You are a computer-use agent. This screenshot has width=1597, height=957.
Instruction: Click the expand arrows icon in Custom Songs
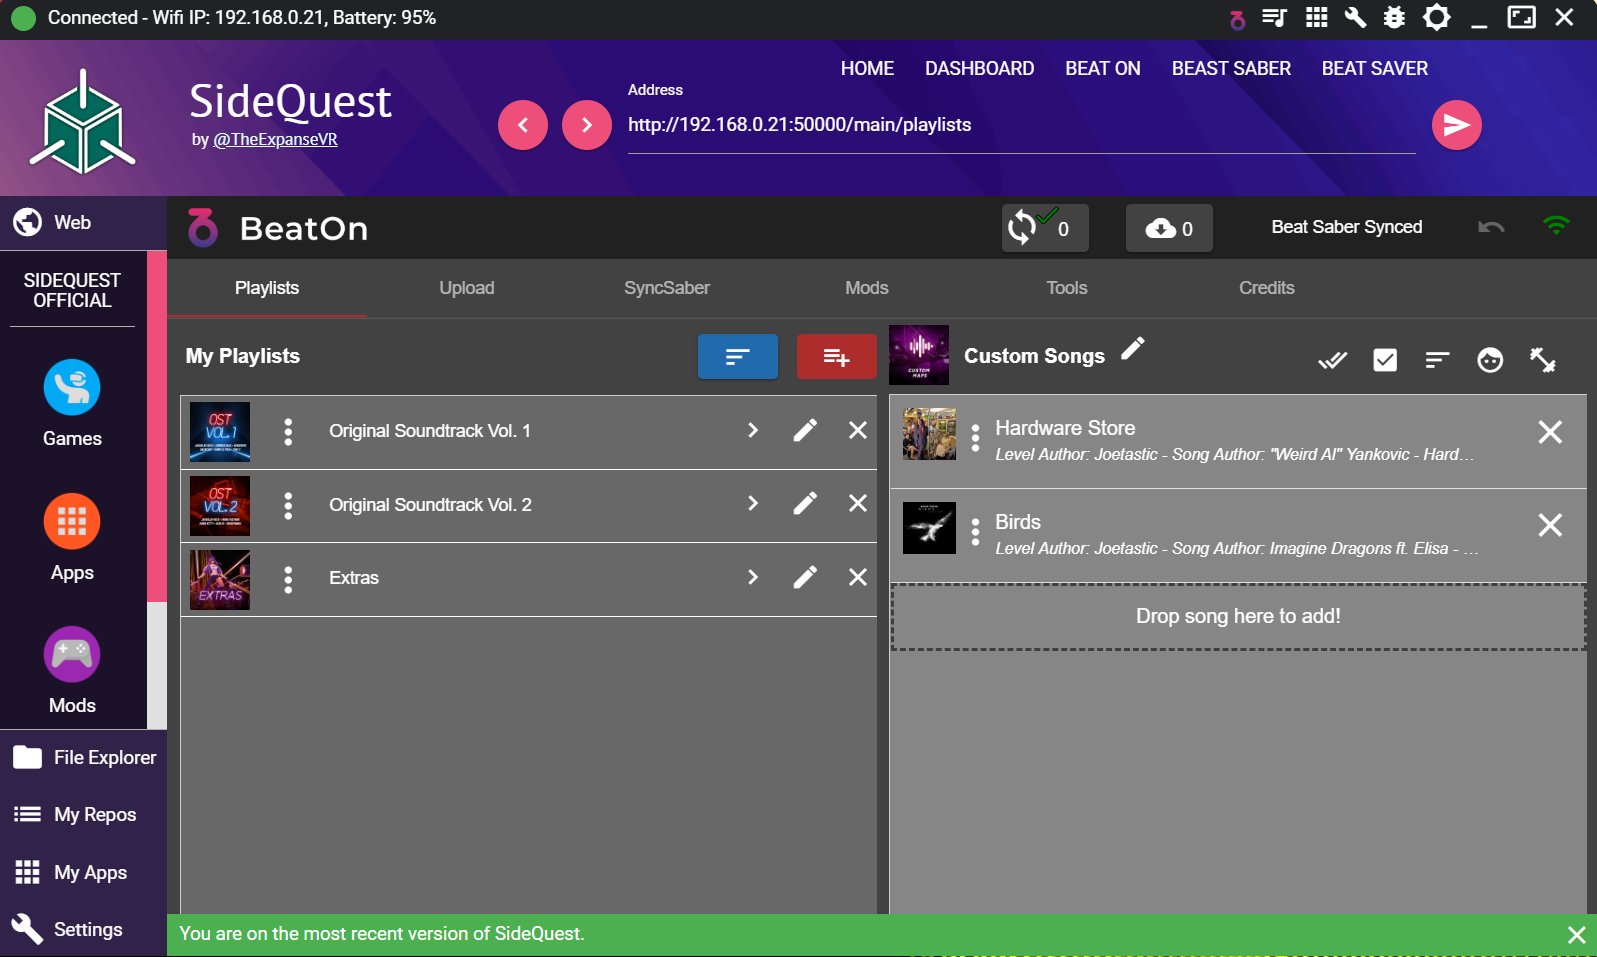(x=1543, y=360)
